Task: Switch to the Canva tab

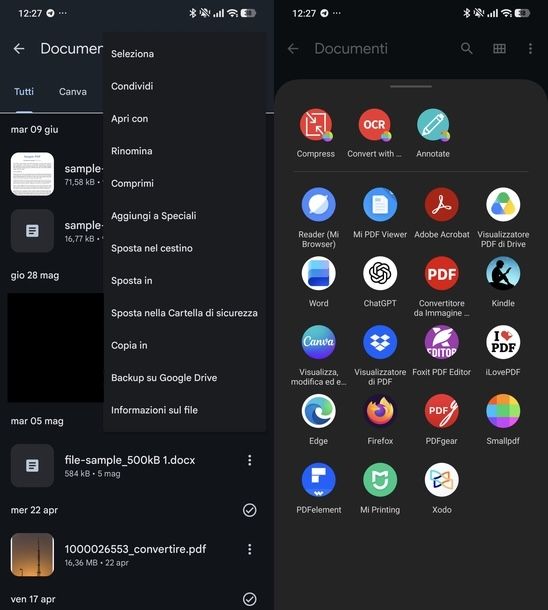Action: [x=73, y=92]
